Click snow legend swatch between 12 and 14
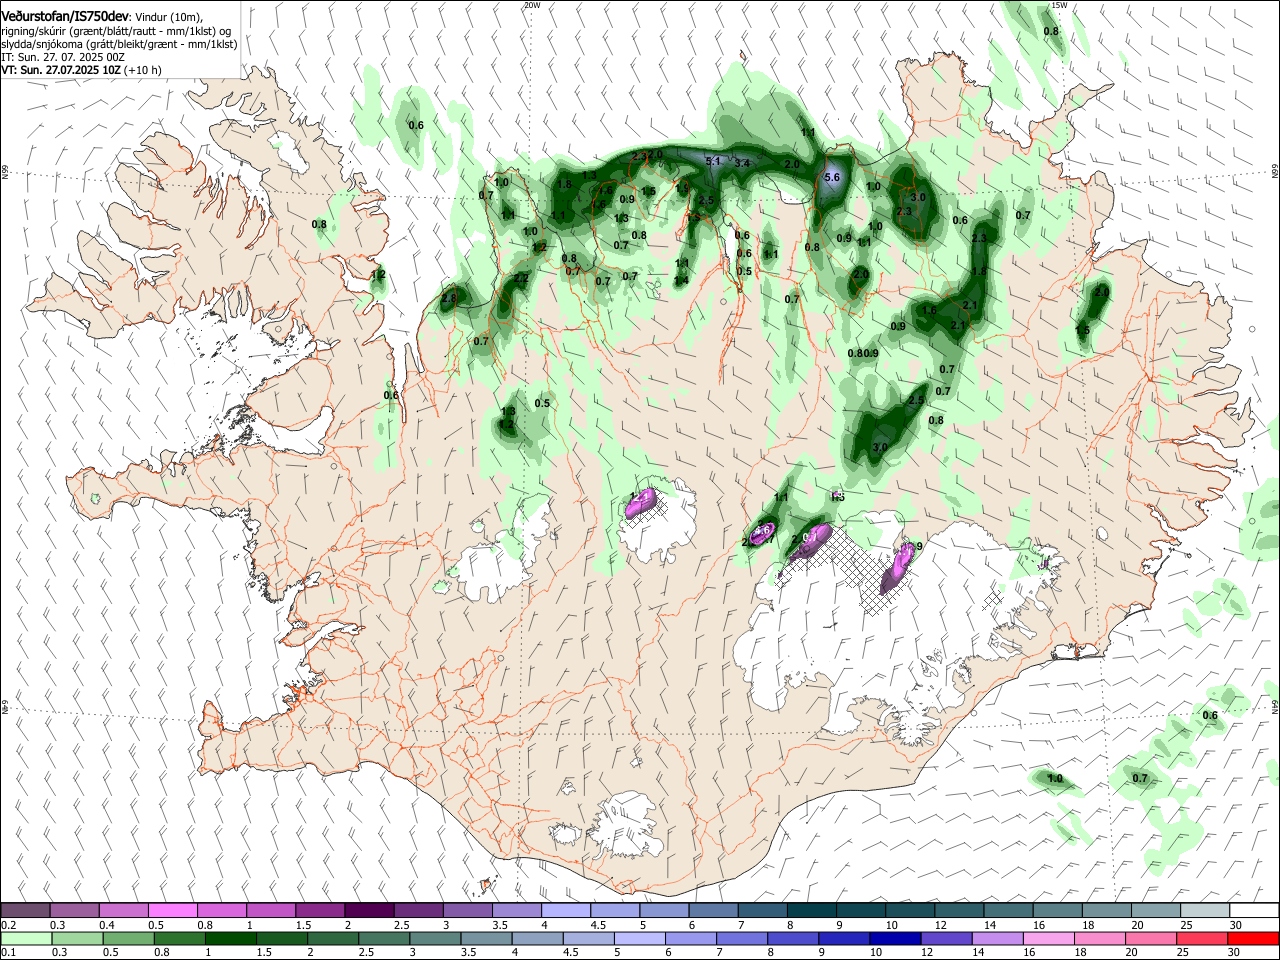The image size is (1280, 960). [960, 911]
